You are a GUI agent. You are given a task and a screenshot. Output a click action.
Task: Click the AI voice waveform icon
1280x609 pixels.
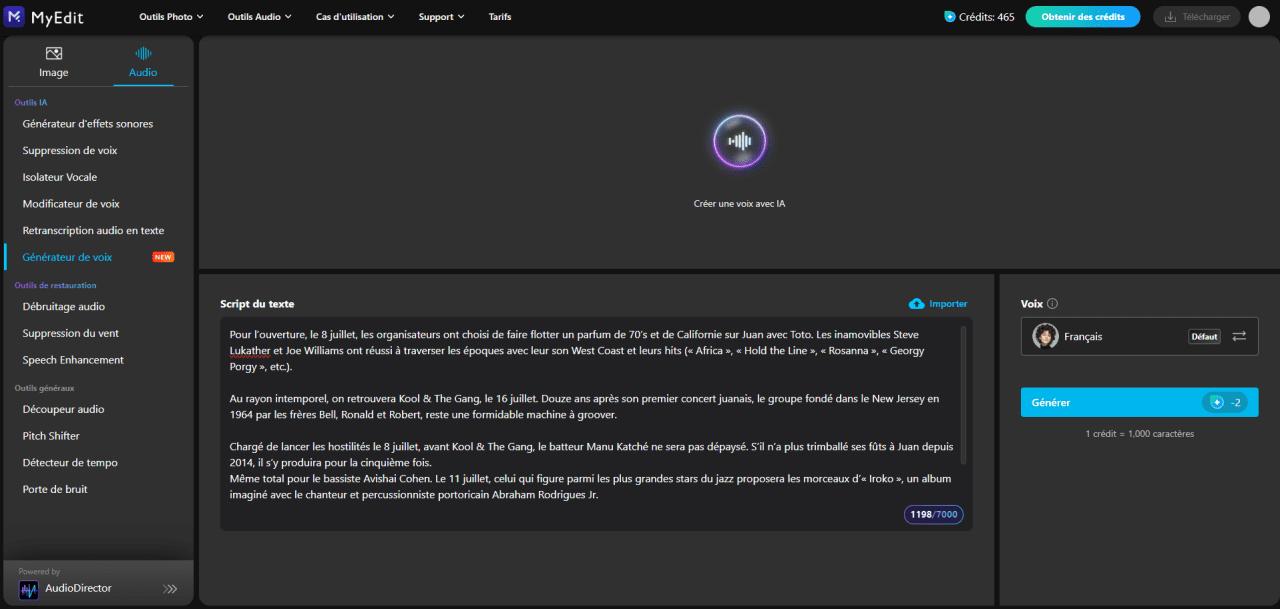tap(739, 141)
